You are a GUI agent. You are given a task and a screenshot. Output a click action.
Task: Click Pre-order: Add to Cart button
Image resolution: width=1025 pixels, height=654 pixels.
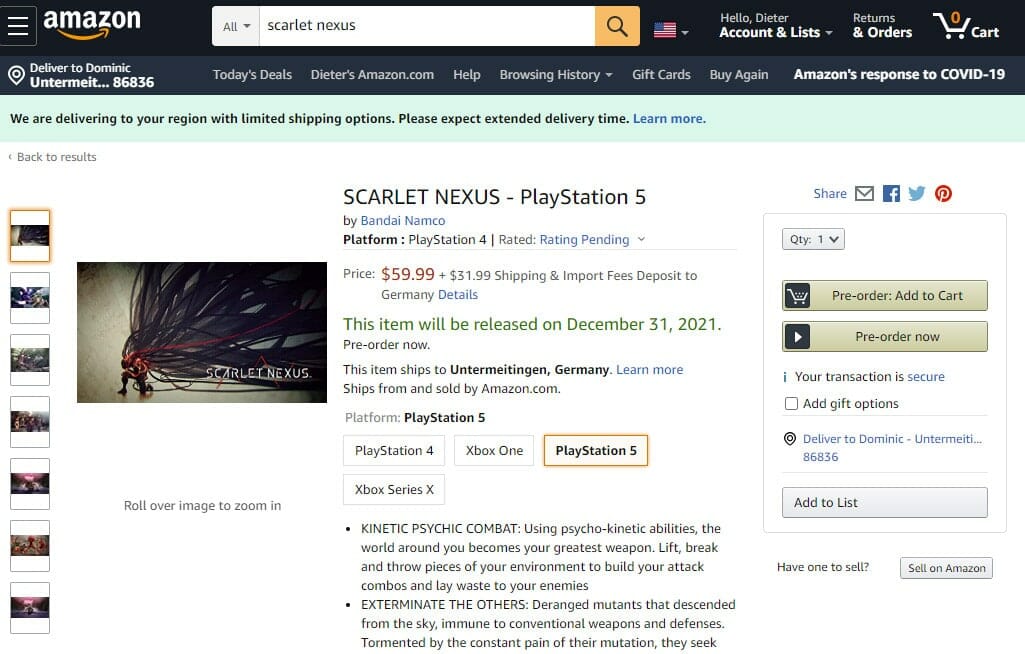click(x=884, y=296)
